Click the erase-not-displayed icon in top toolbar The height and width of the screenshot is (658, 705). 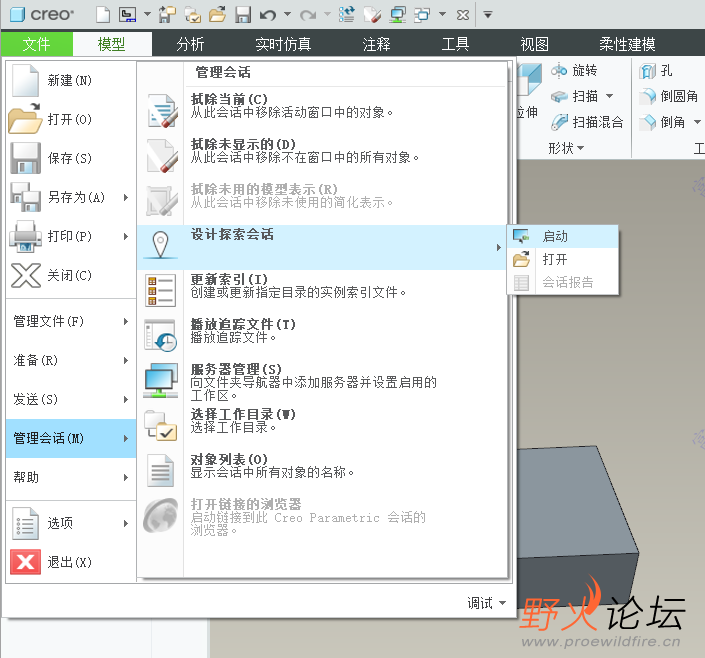click(372, 15)
